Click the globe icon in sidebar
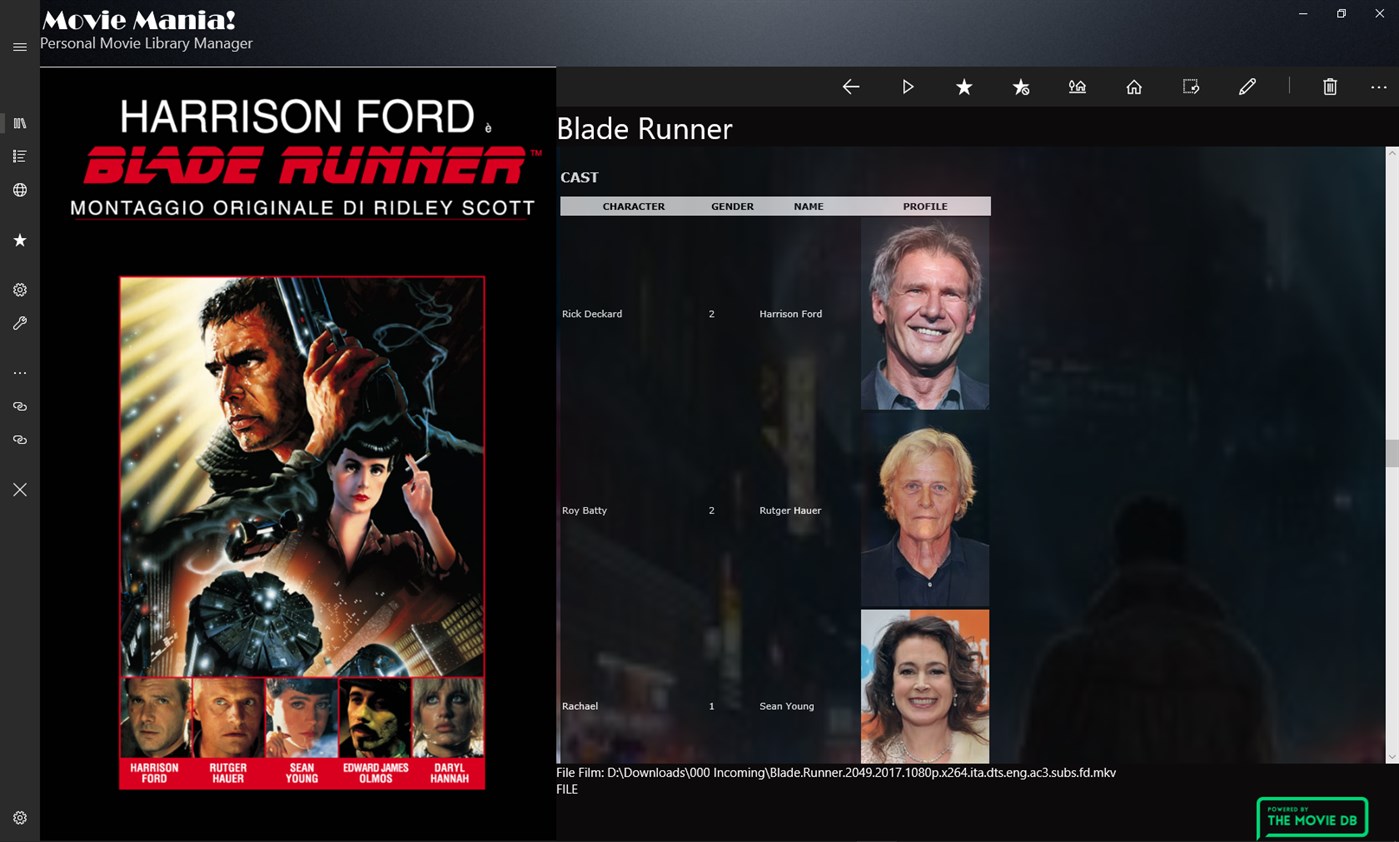This screenshot has width=1399, height=842. tap(19, 190)
